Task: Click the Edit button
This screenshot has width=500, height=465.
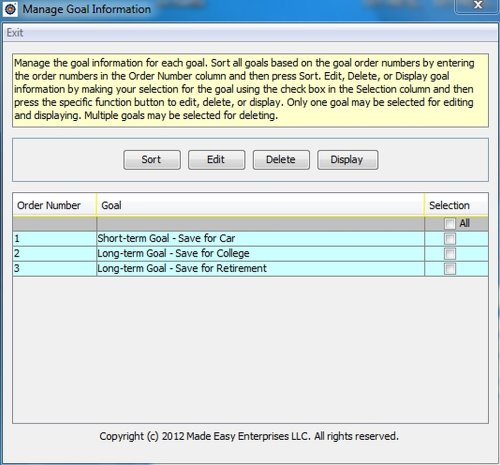Action: pos(216,160)
